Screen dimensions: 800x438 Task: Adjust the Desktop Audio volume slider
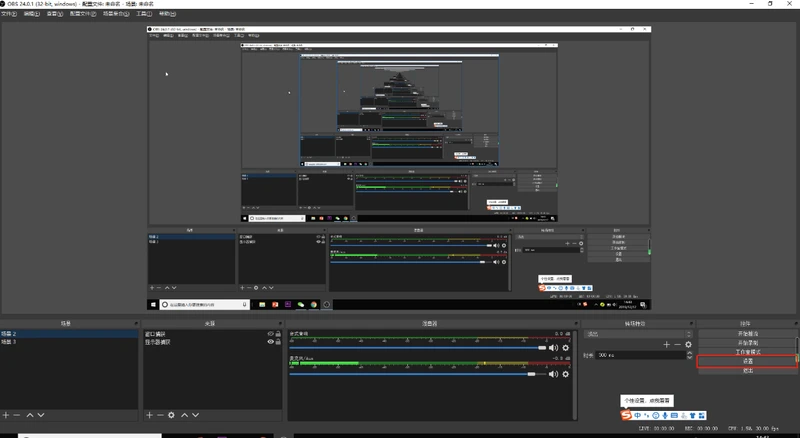pos(418,348)
